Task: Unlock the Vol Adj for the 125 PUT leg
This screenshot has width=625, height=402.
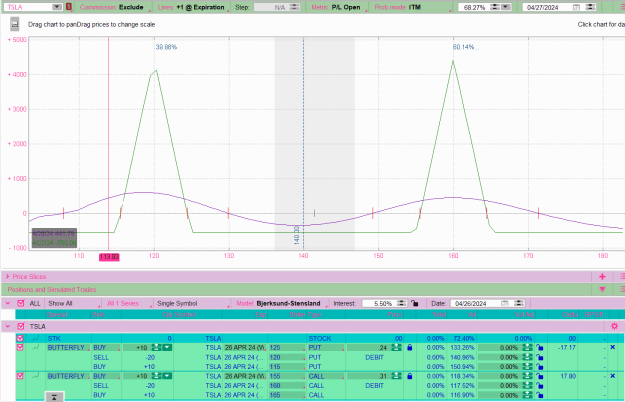Action: click(x=539, y=347)
